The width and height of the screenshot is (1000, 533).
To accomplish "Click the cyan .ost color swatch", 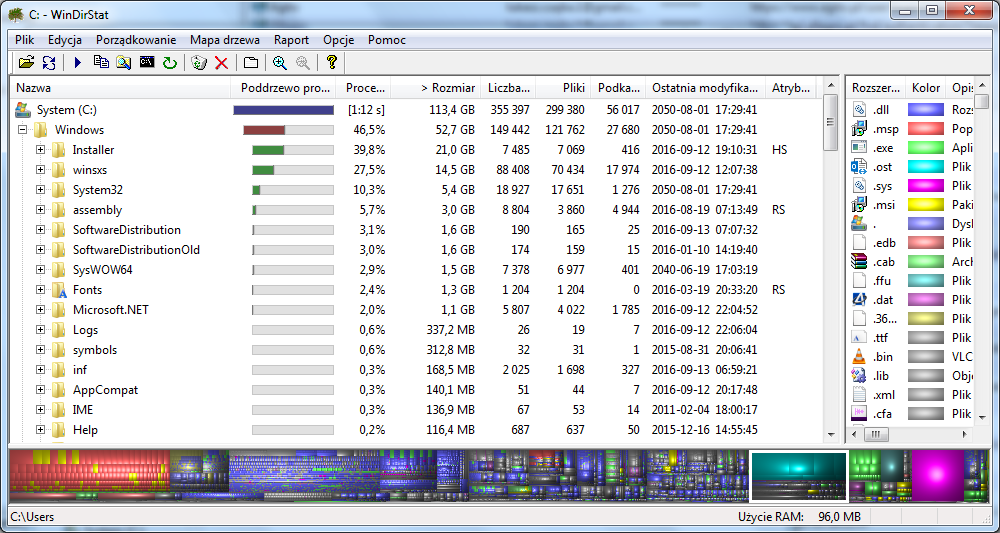I will pyautogui.click(x=925, y=167).
